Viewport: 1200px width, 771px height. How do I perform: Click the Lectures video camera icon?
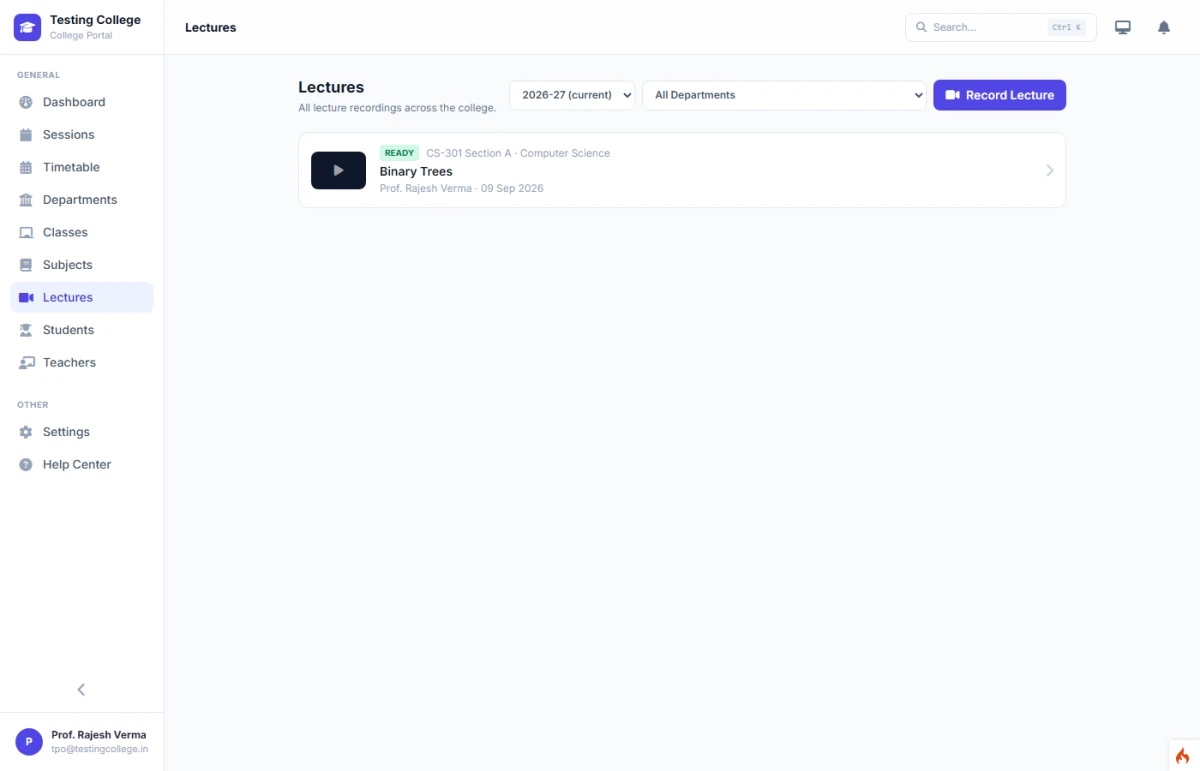pos(26,297)
